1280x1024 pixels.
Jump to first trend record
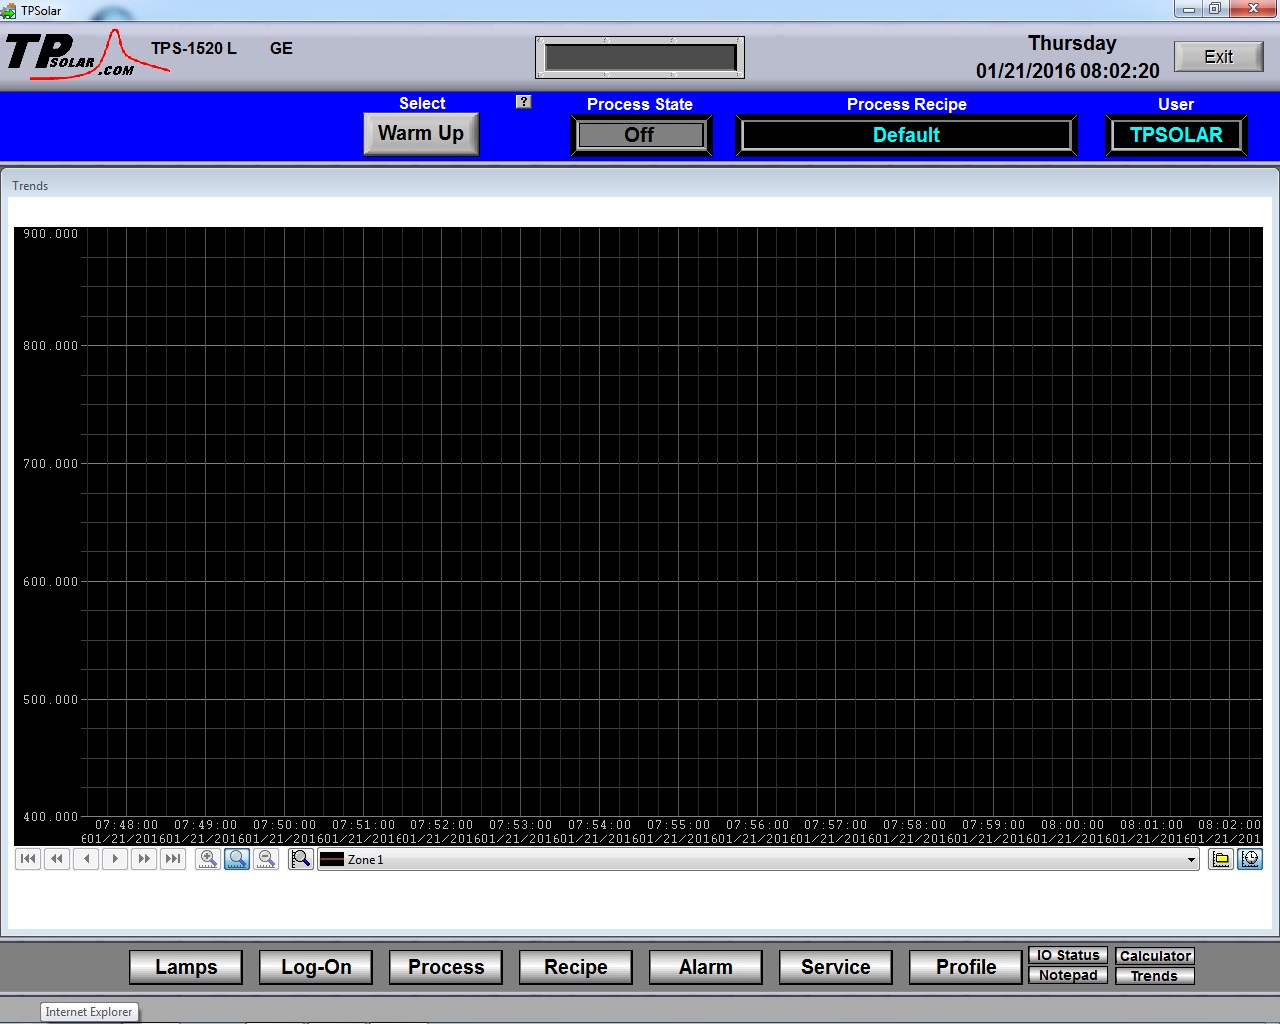[x=28, y=859]
